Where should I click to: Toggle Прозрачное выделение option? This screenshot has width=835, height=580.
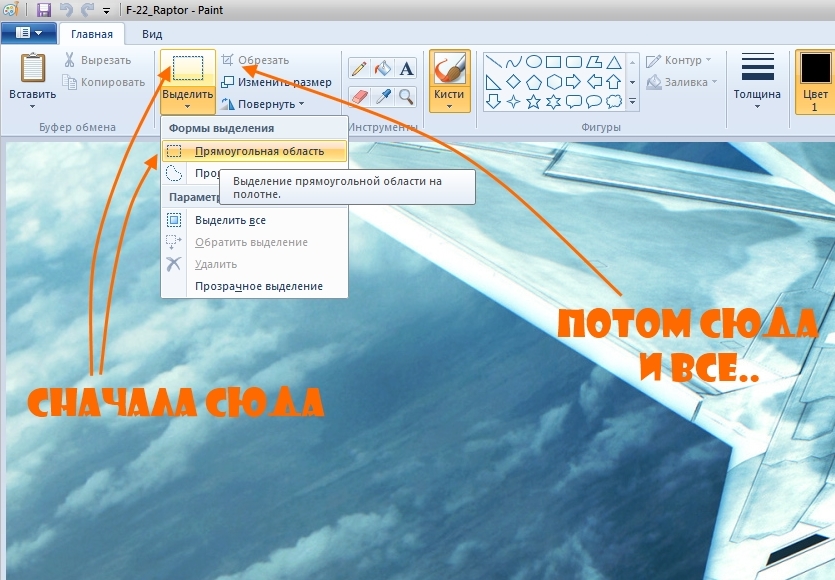pyautogui.click(x=254, y=287)
